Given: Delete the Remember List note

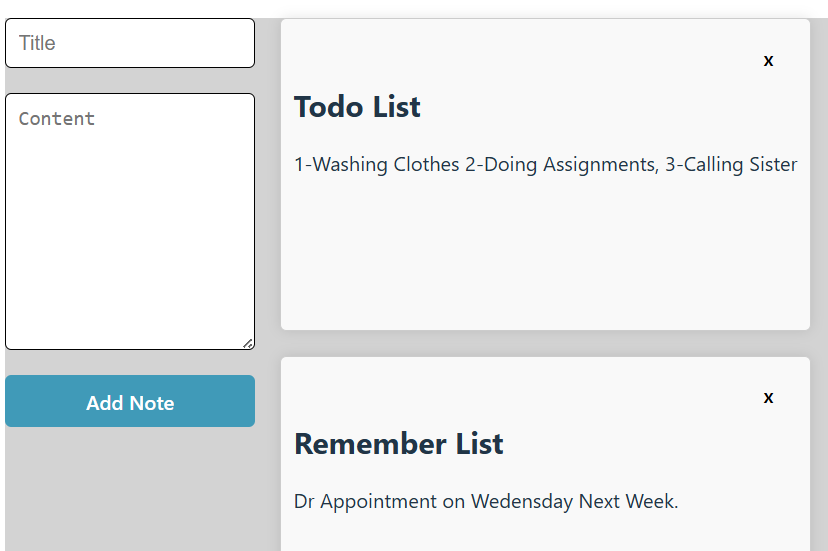Looking at the screenshot, I should tap(768, 398).
